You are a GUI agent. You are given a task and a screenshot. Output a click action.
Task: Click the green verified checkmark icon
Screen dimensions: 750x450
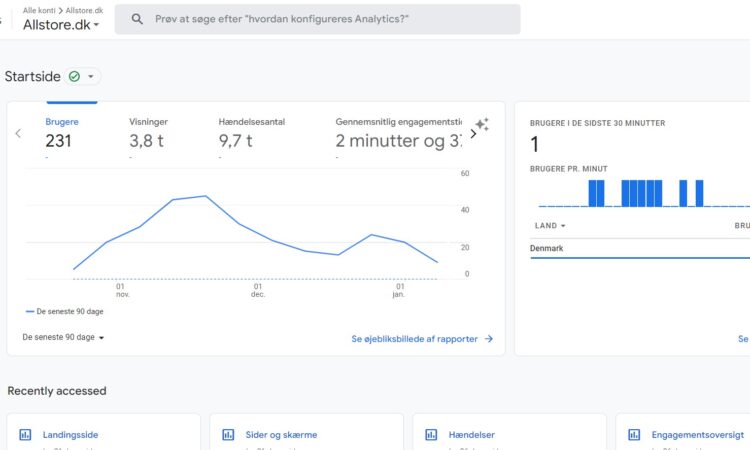pos(74,77)
